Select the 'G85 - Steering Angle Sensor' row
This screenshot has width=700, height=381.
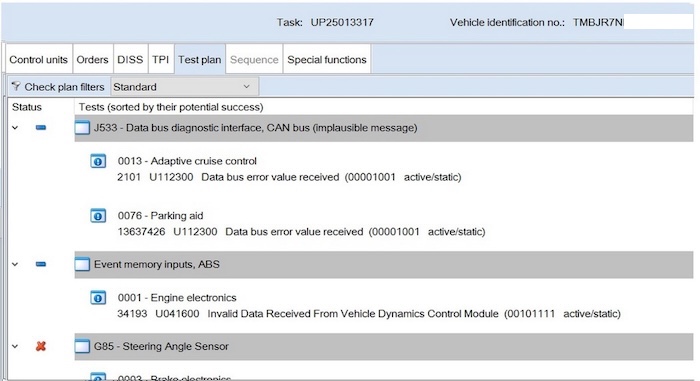[x=384, y=346]
